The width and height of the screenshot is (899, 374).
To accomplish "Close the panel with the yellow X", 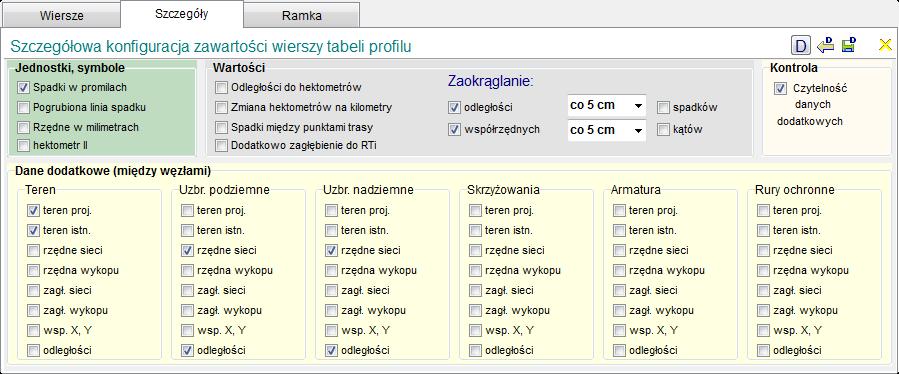I will click(885, 45).
